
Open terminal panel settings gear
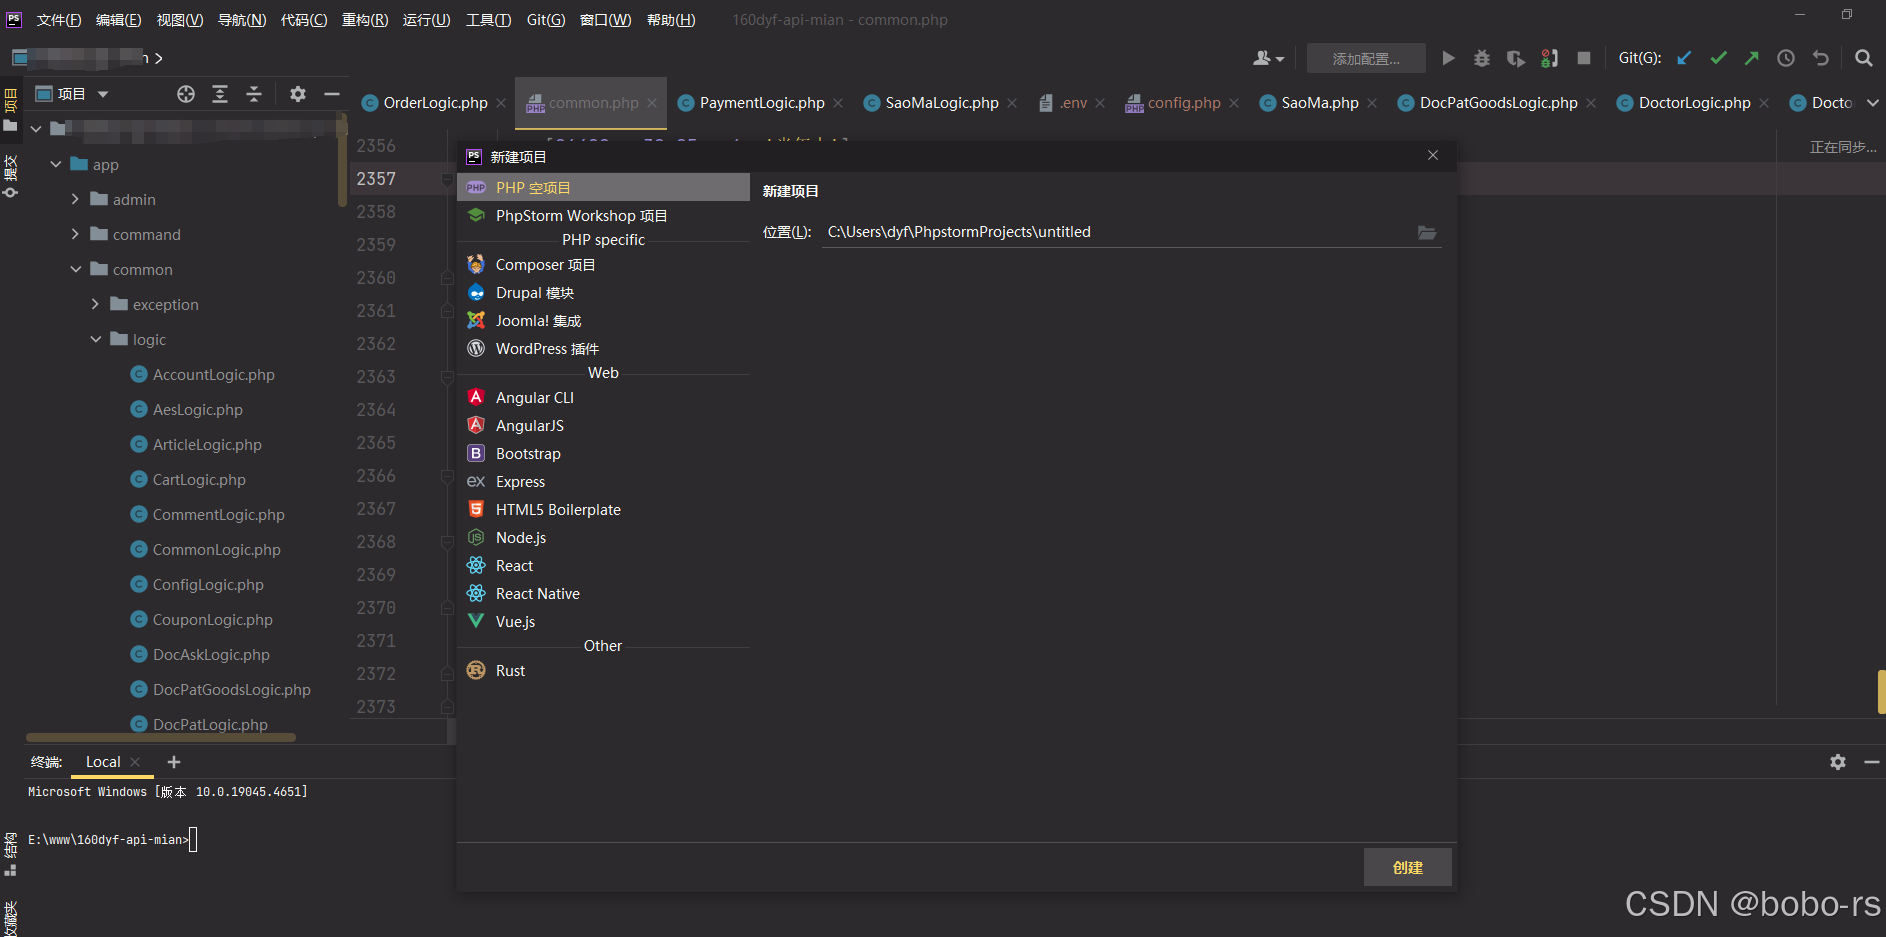point(1838,762)
